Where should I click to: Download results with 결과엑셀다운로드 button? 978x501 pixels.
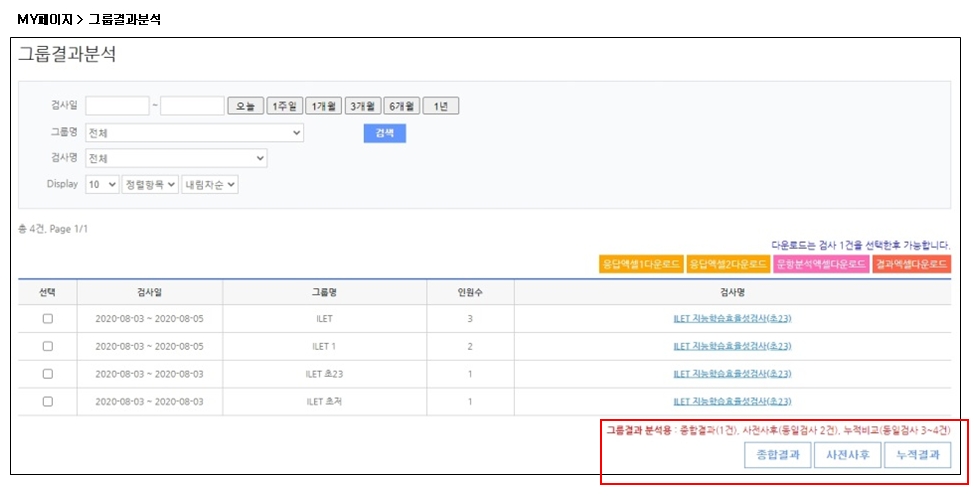pyautogui.click(x=911, y=264)
